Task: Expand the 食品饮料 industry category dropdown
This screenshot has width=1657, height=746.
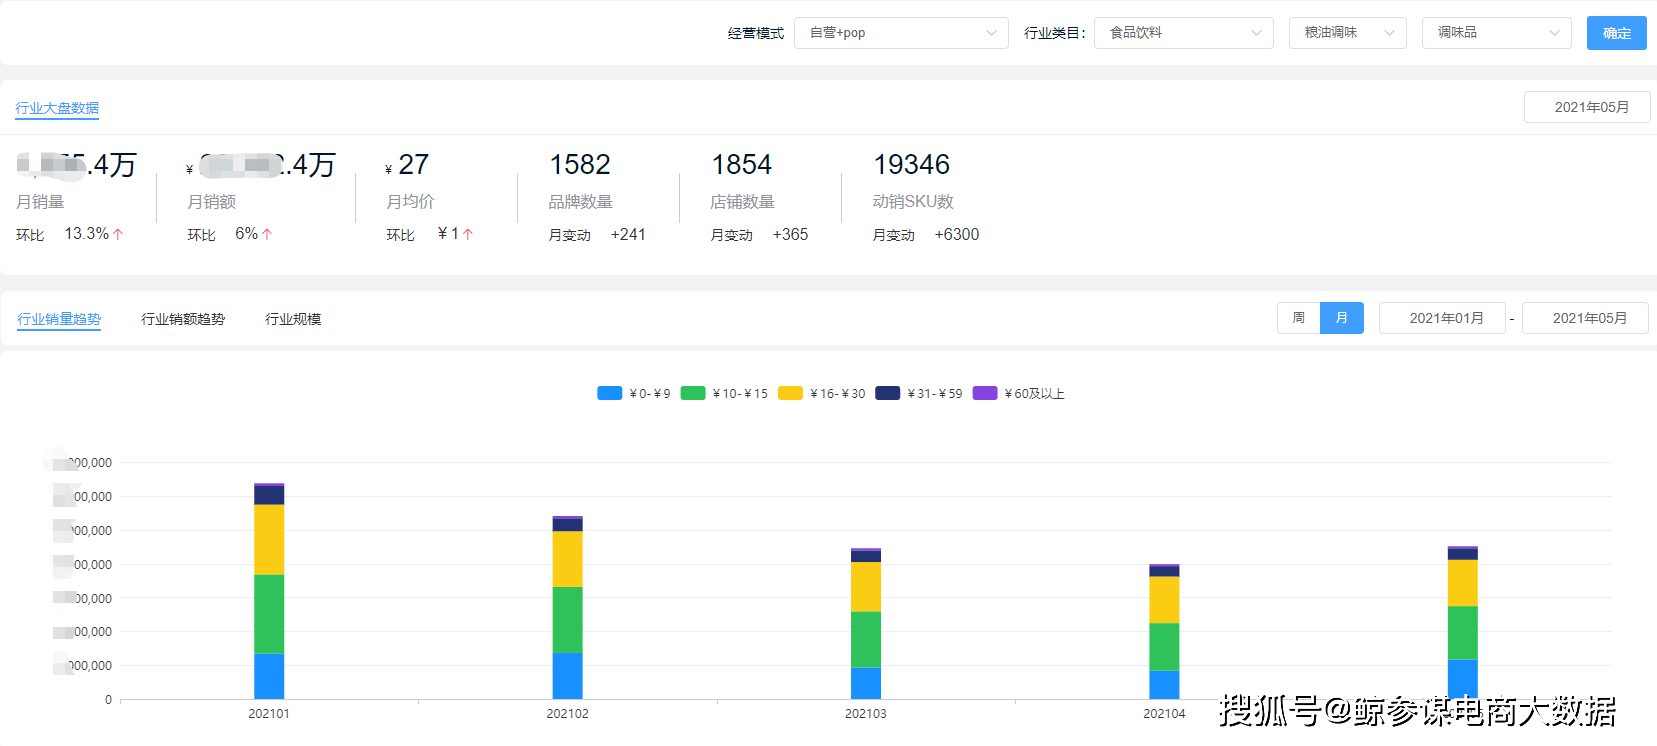Action: [1184, 33]
